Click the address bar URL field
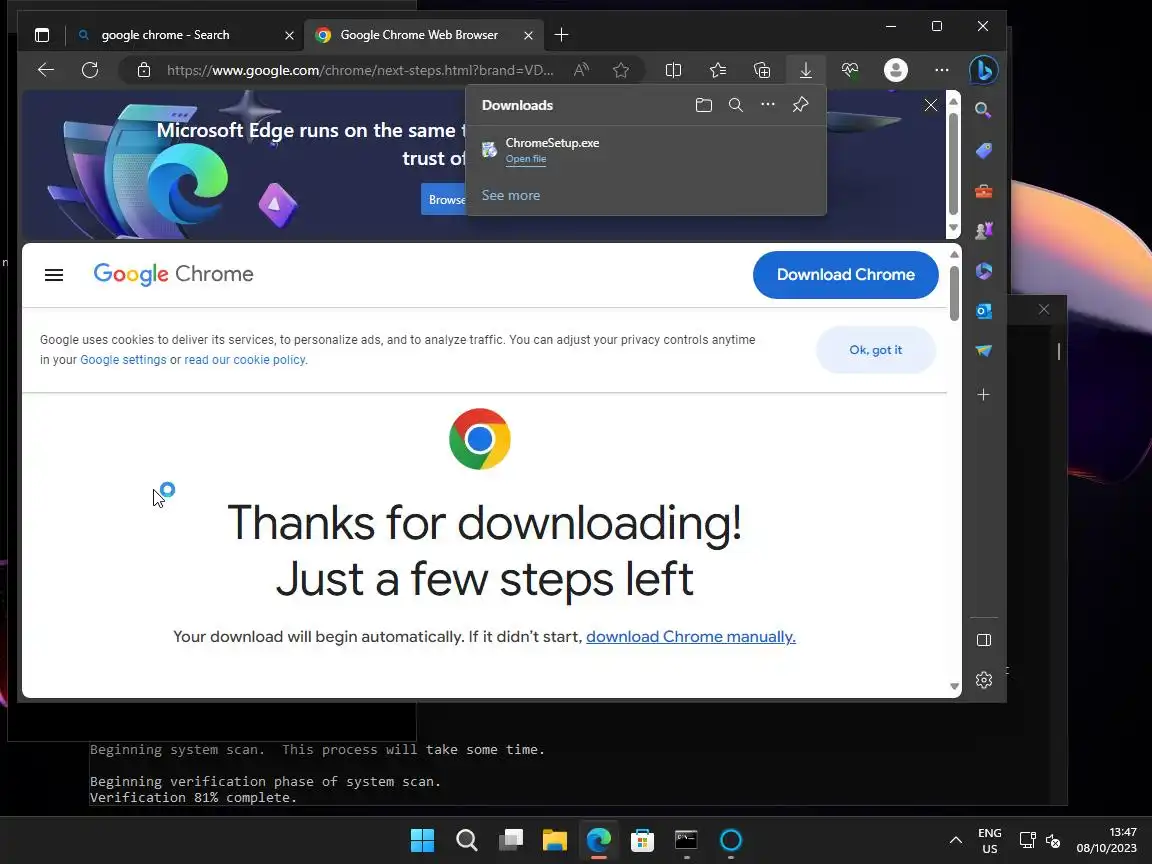This screenshot has width=1152, height=864. point(360,70)
